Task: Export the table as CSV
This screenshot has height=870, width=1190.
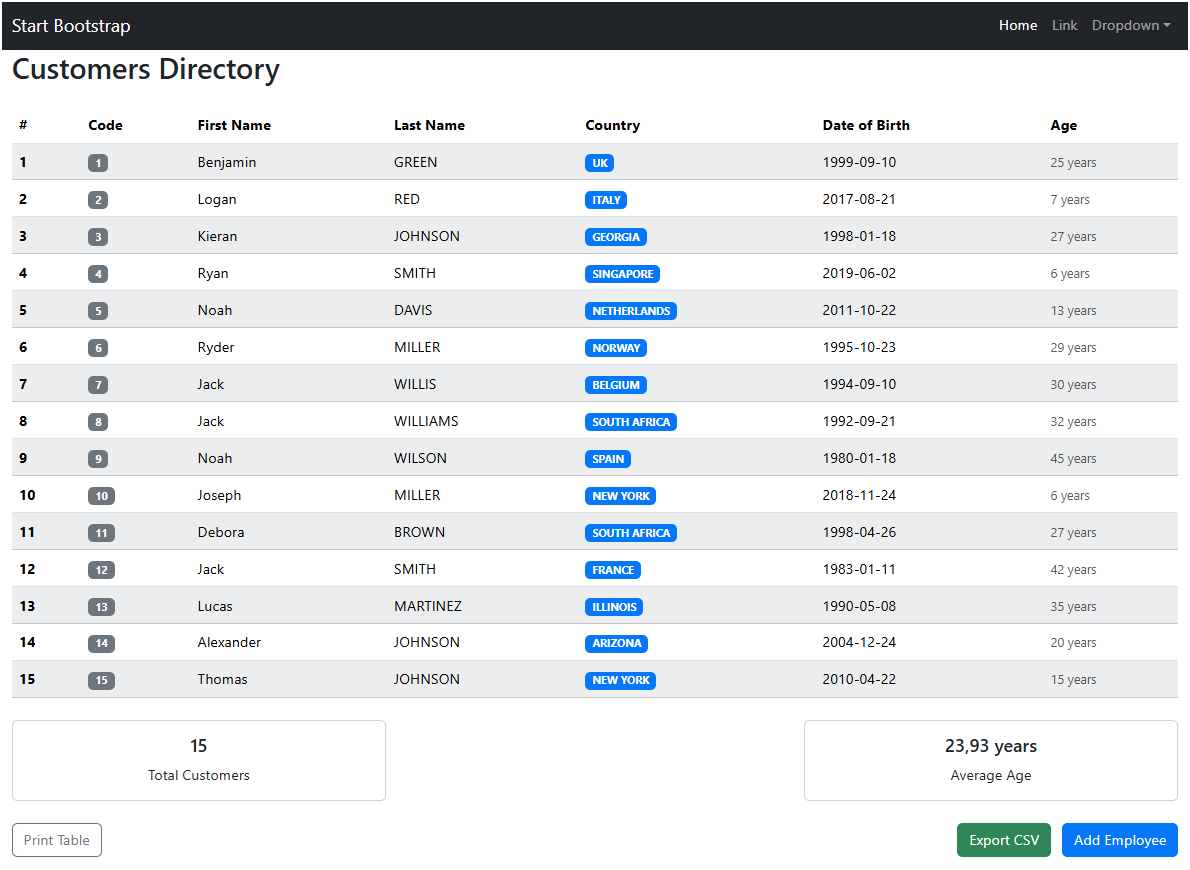Action: click(1003, 840)
